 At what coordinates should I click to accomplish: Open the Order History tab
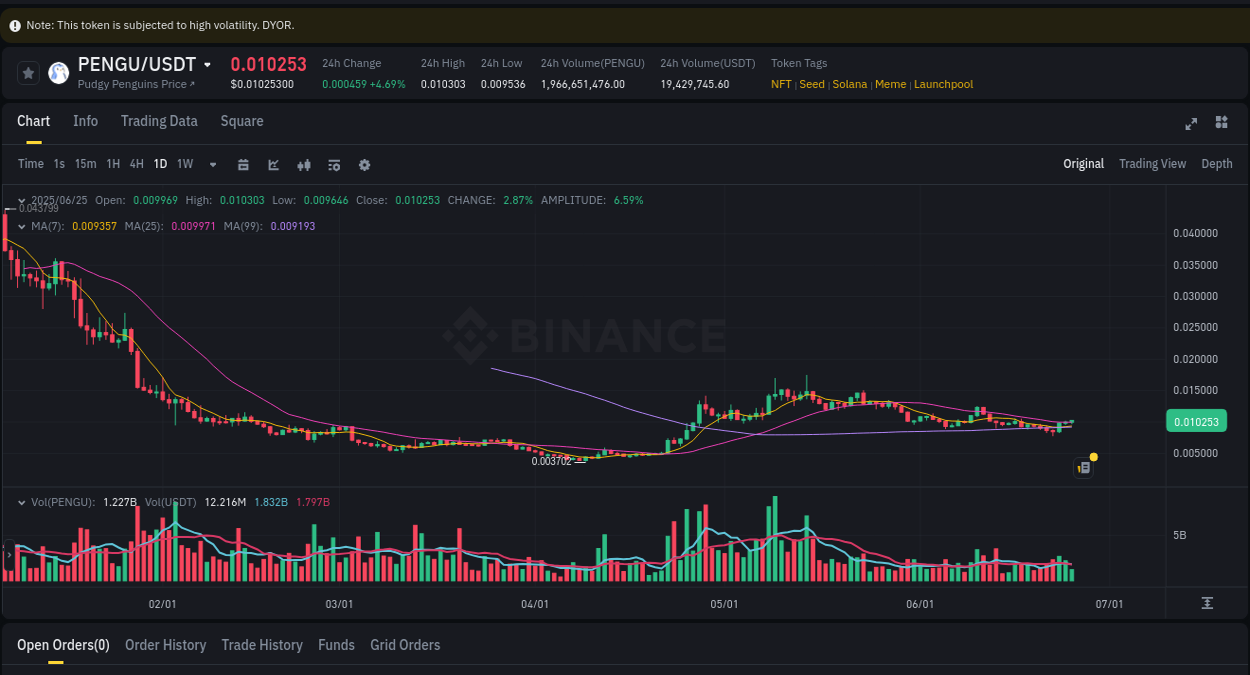coord(165,645)
